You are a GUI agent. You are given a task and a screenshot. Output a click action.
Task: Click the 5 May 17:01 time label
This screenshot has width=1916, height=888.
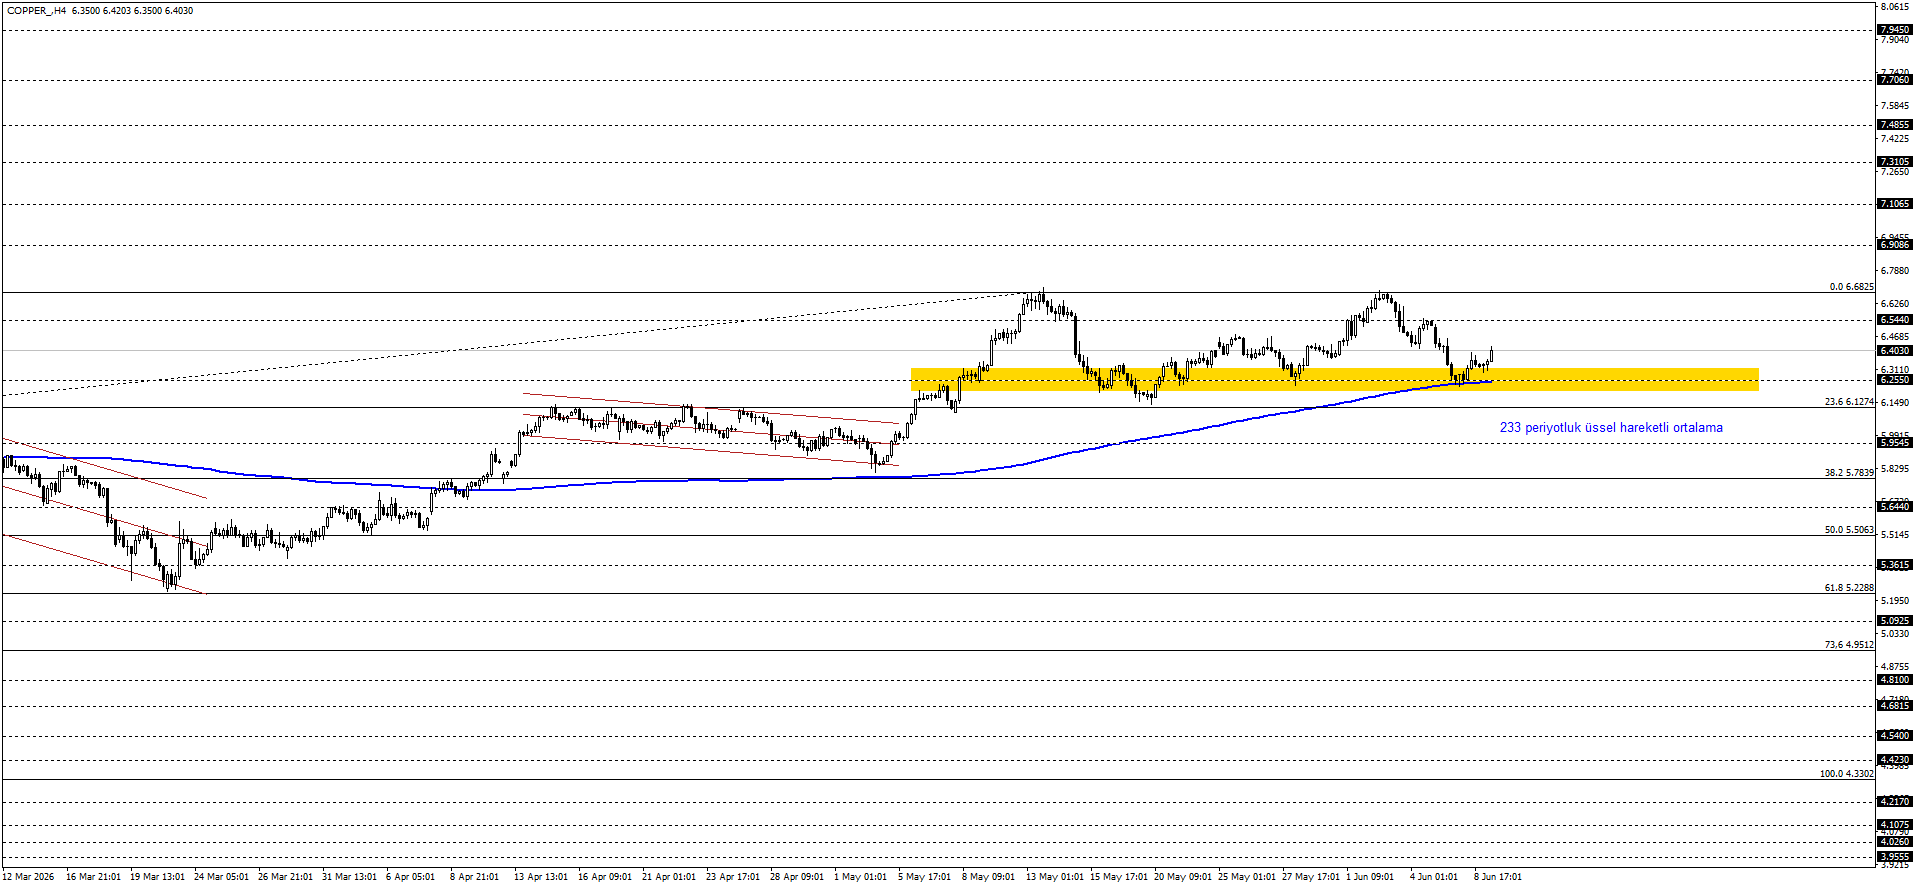[x=925, y=877]
